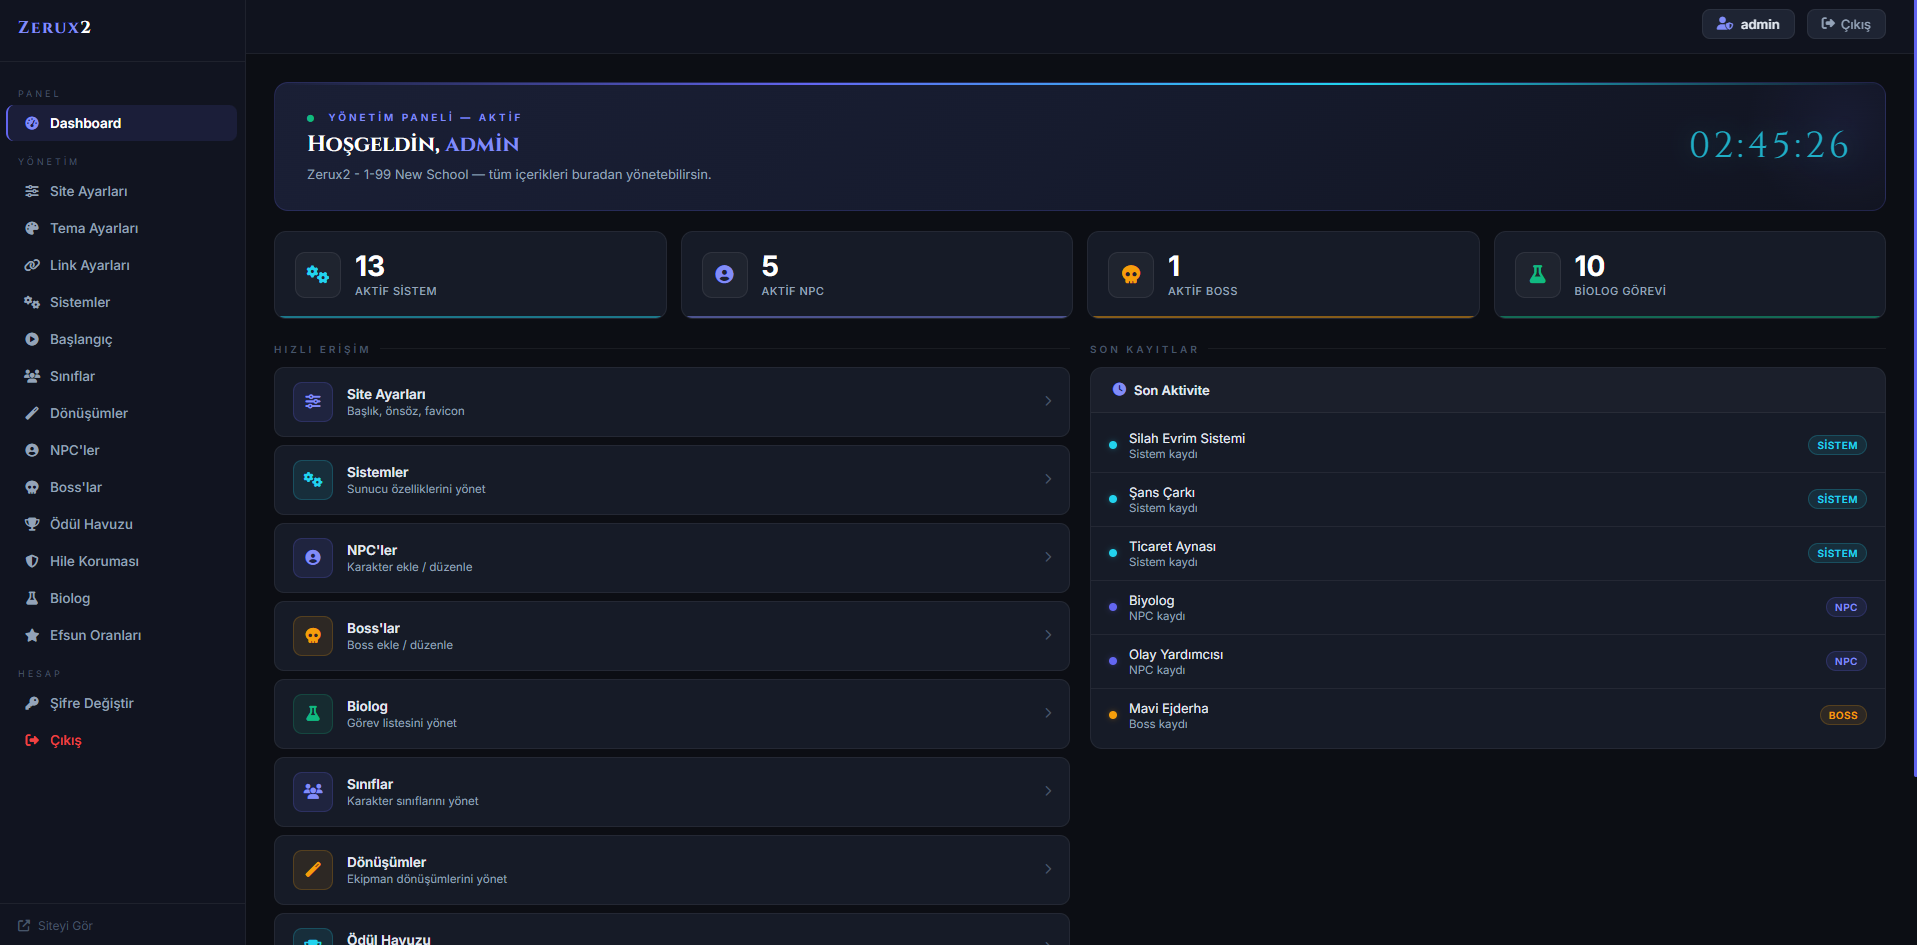Viewport: 1917px width, 945px height.
Task: Click the chevron on the Biolog shortcut row
Action: [1048, 713]
